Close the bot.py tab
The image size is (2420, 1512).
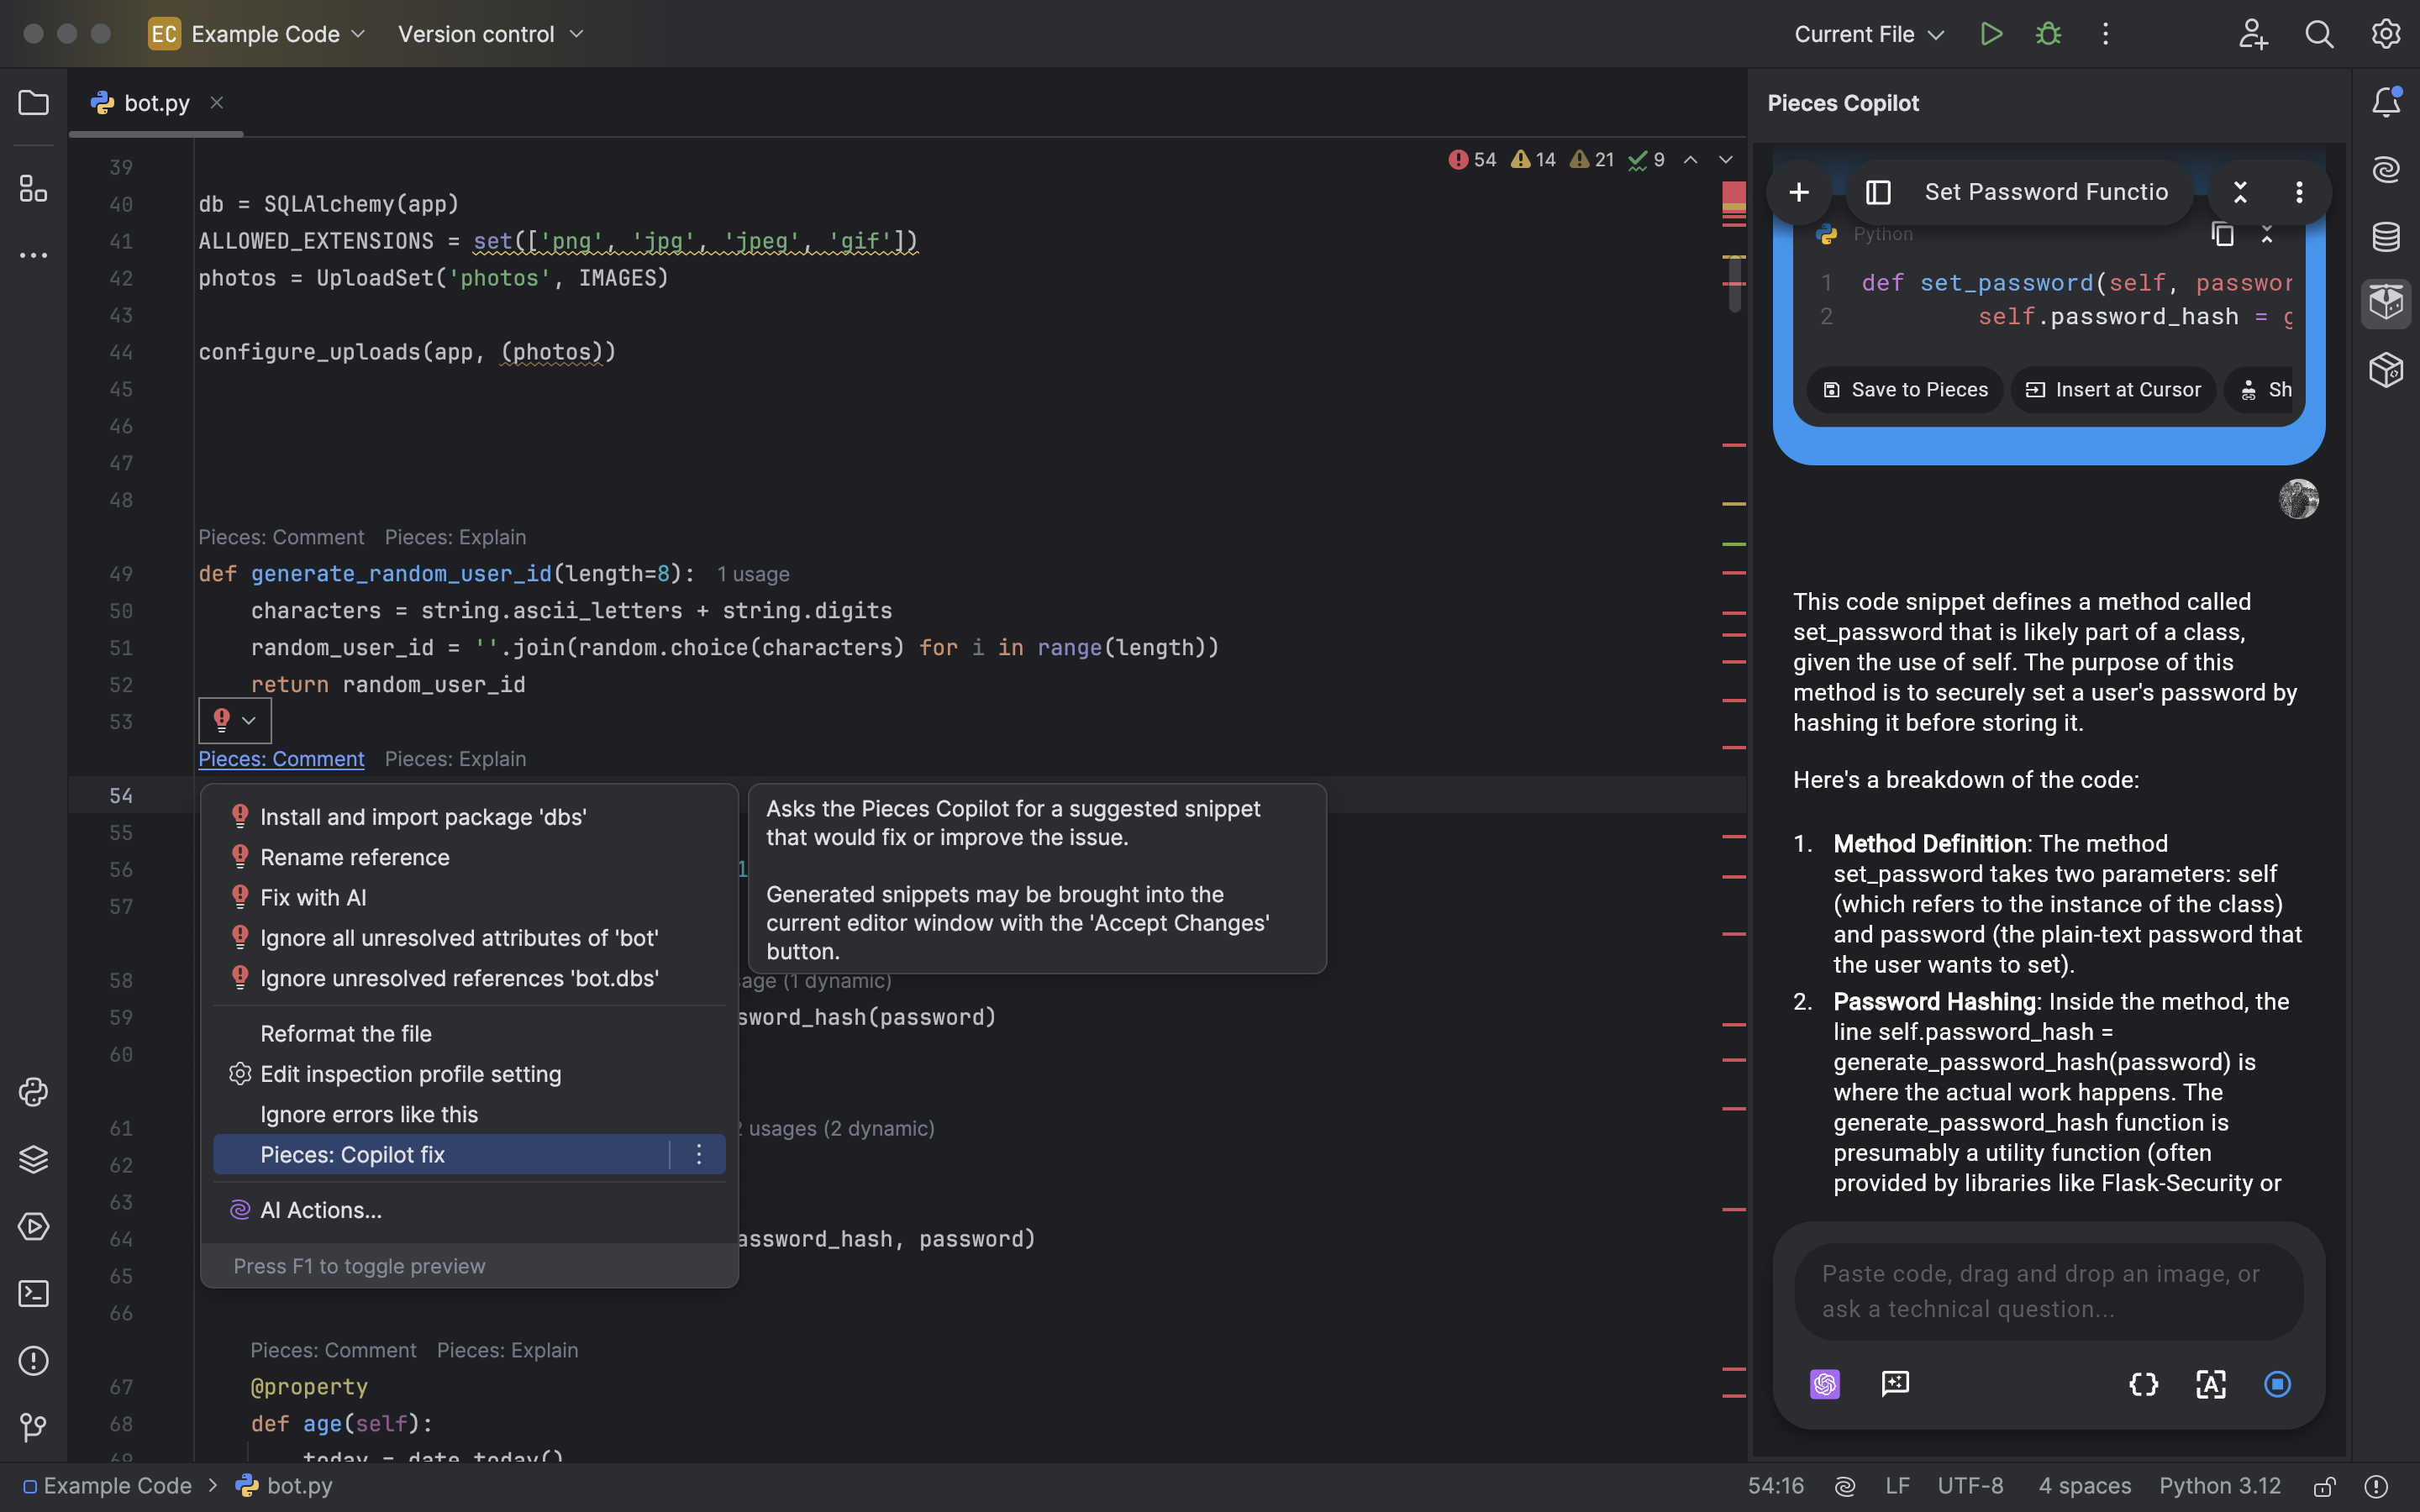[x=217, y=102]
